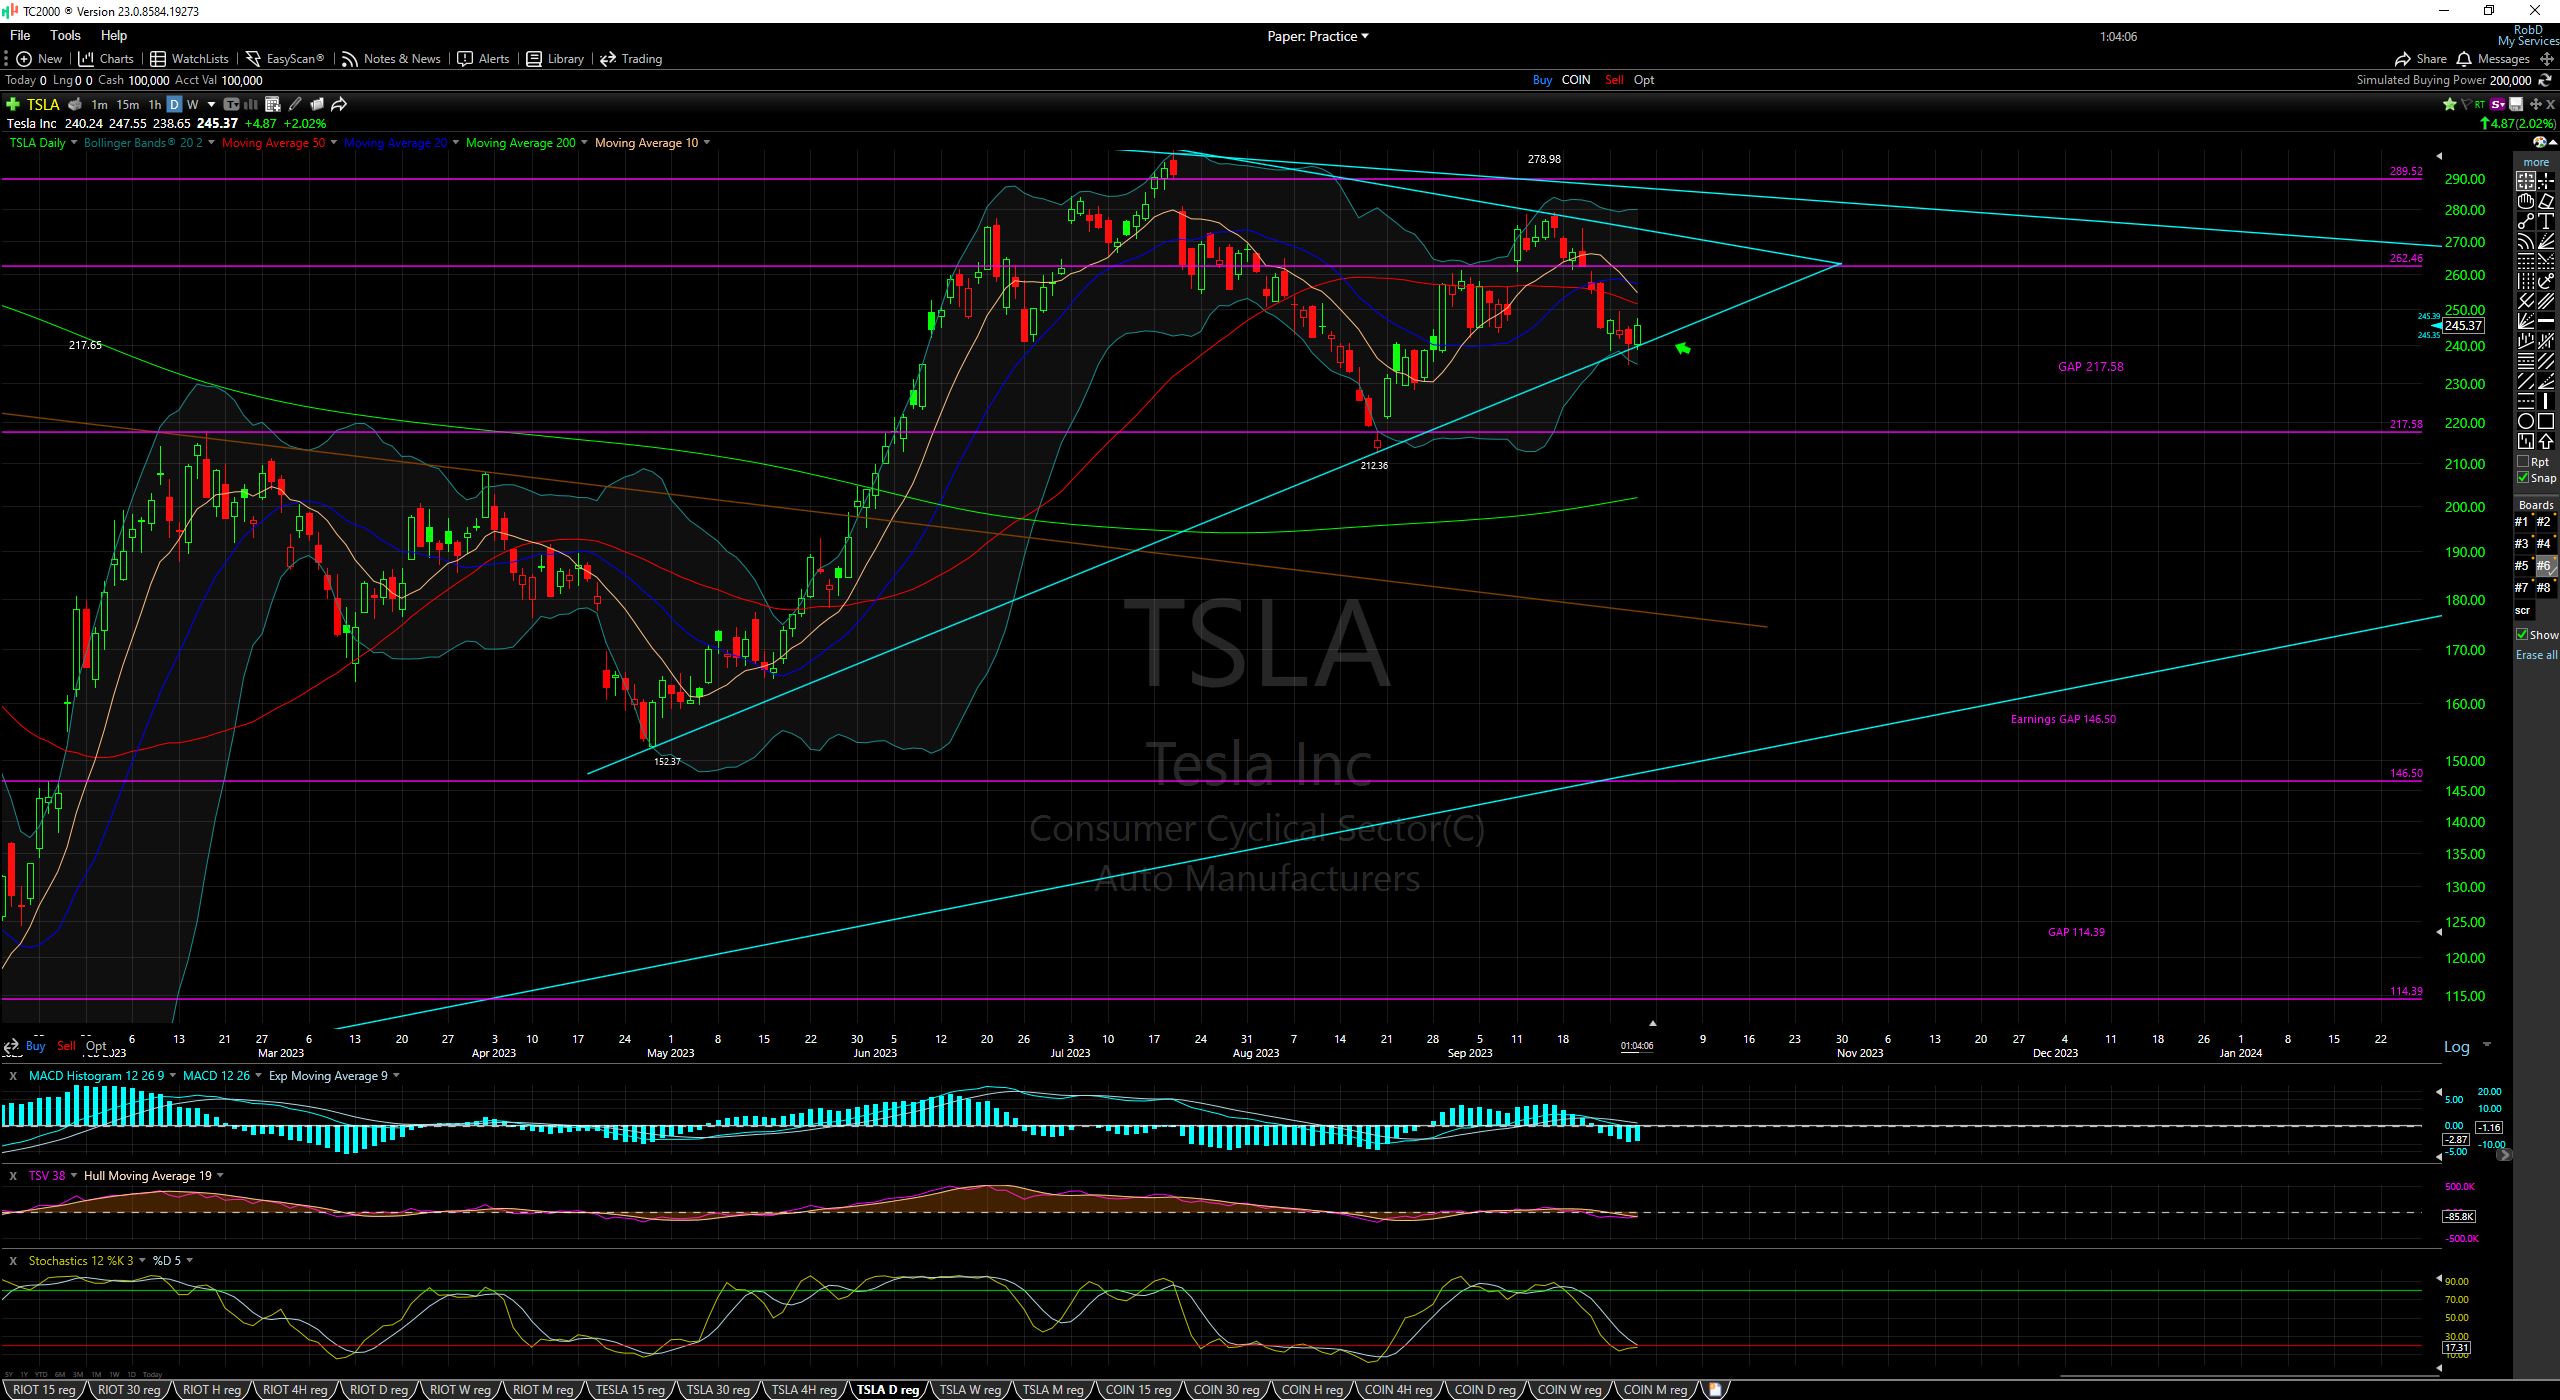Select the rectangle shape drawing tool
Screen dimensions: 2560x1400
click(x=2546, y=420)
